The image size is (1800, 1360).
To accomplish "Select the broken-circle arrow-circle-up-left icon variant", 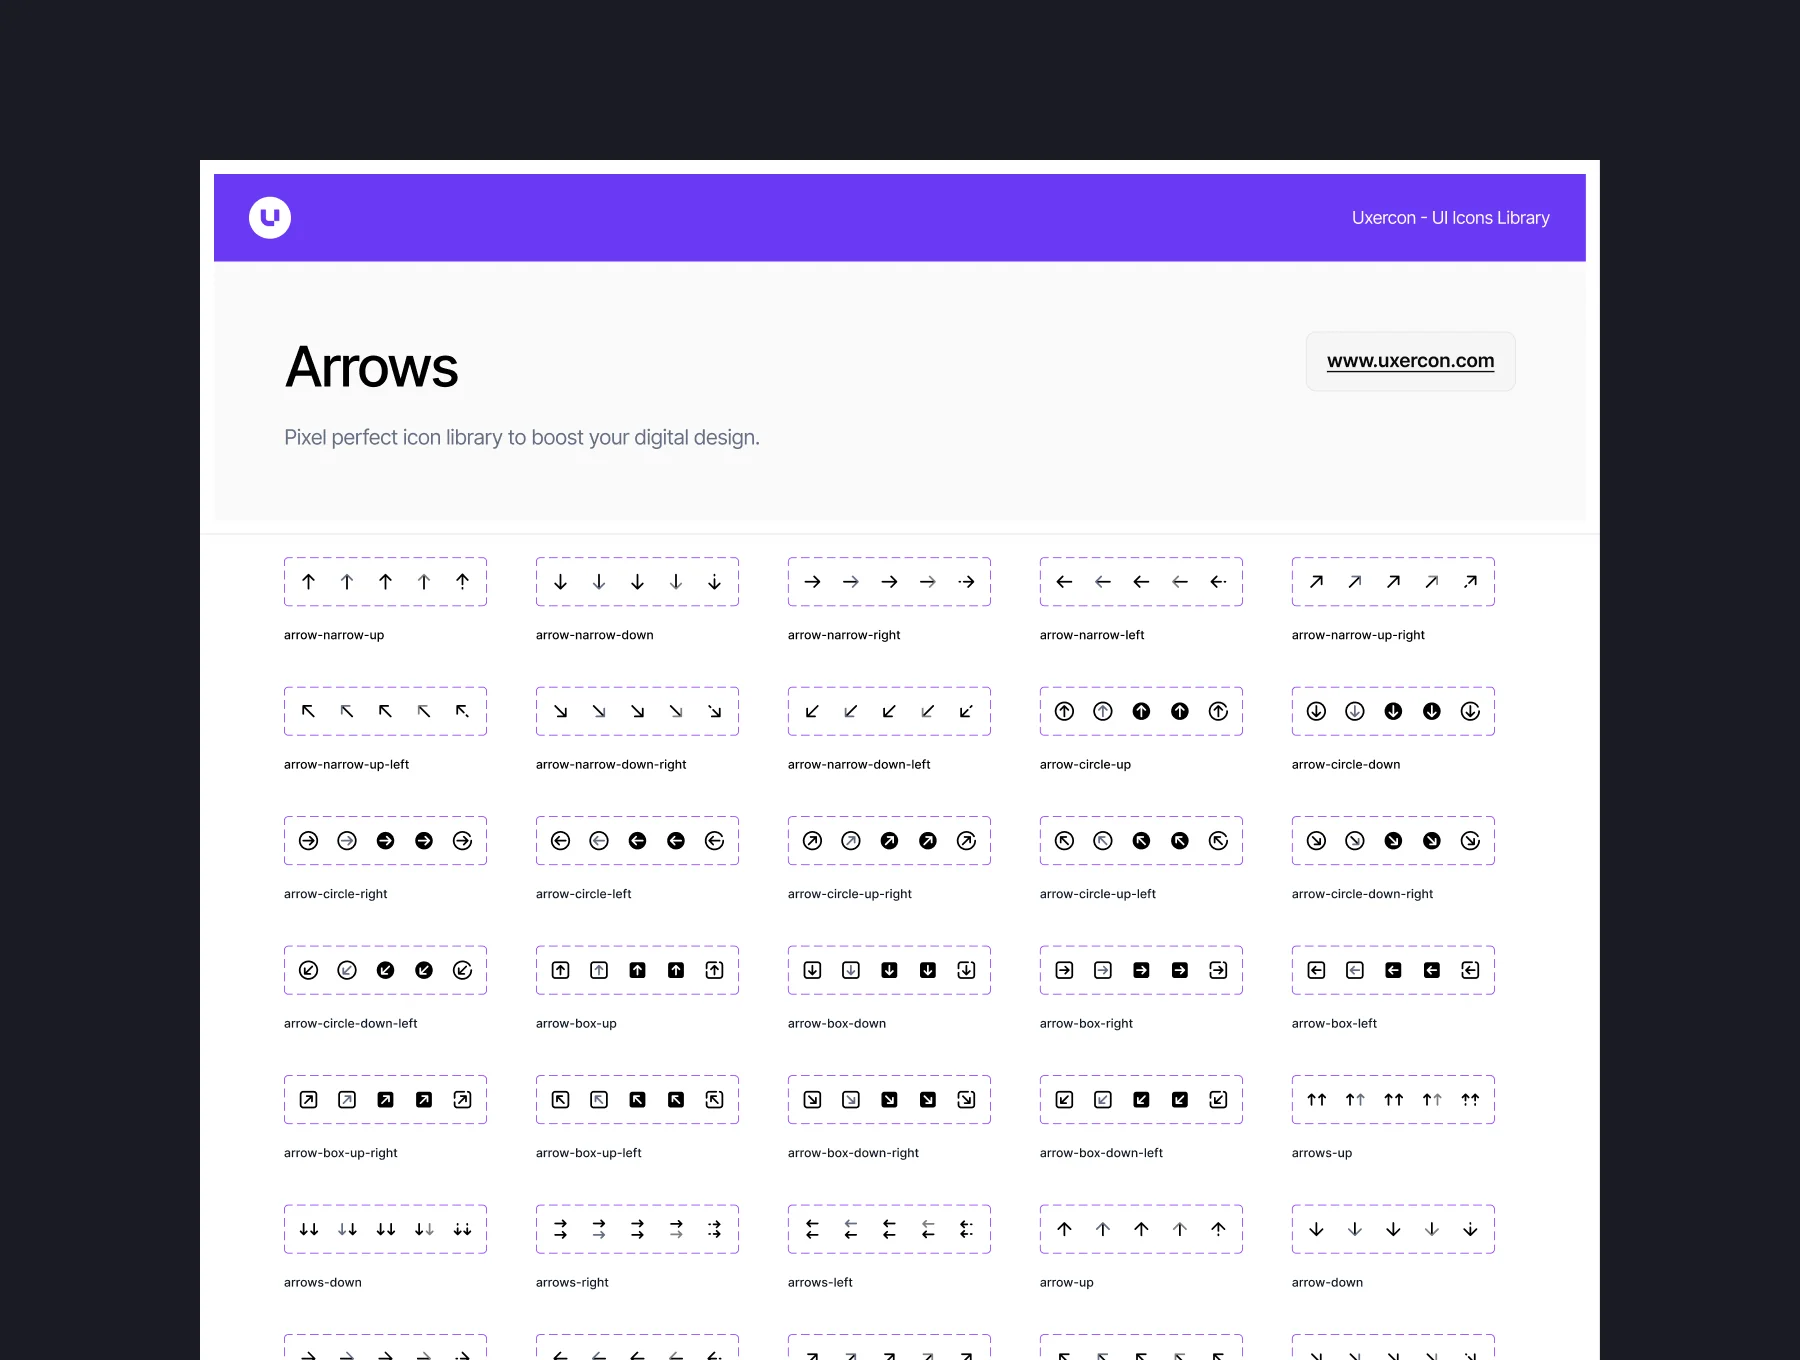I will tap(1219, 841).
